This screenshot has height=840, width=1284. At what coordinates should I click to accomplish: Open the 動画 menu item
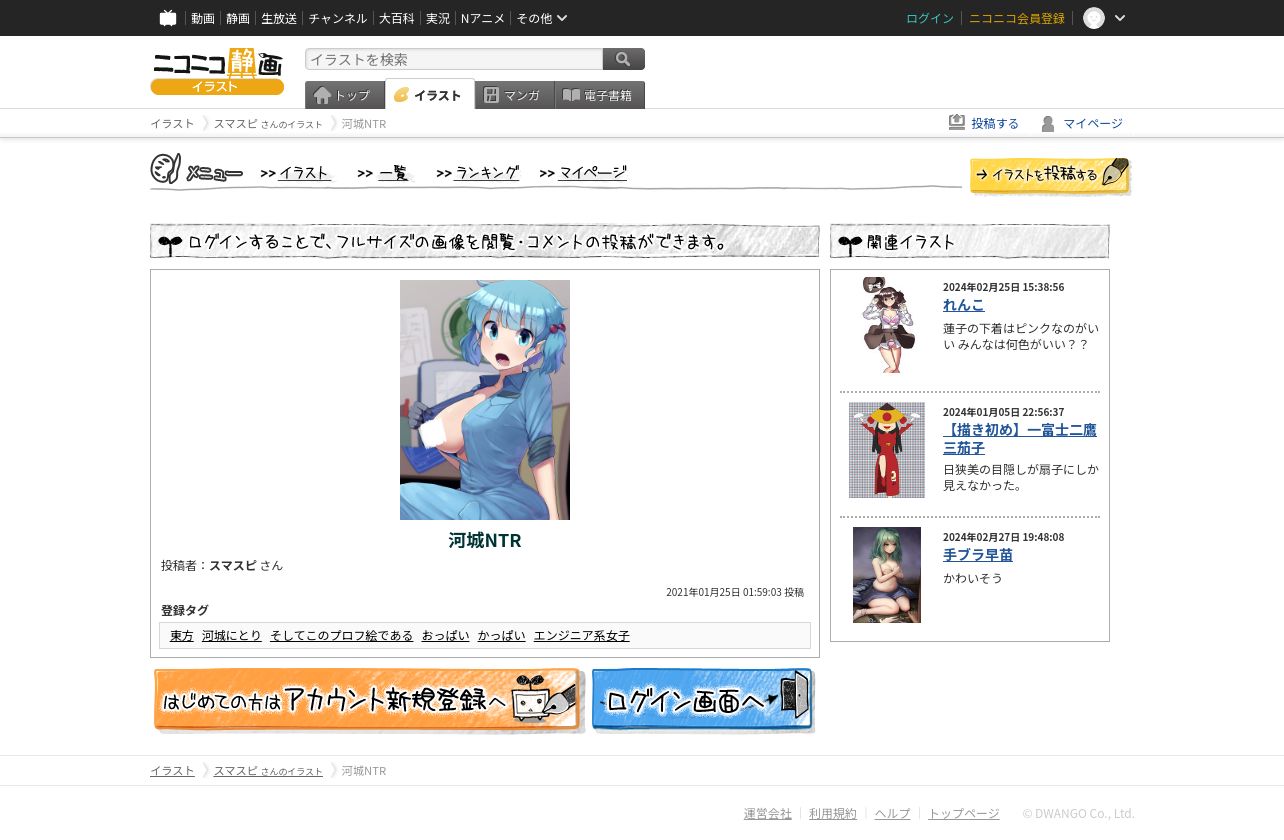[x=203, y=18]
